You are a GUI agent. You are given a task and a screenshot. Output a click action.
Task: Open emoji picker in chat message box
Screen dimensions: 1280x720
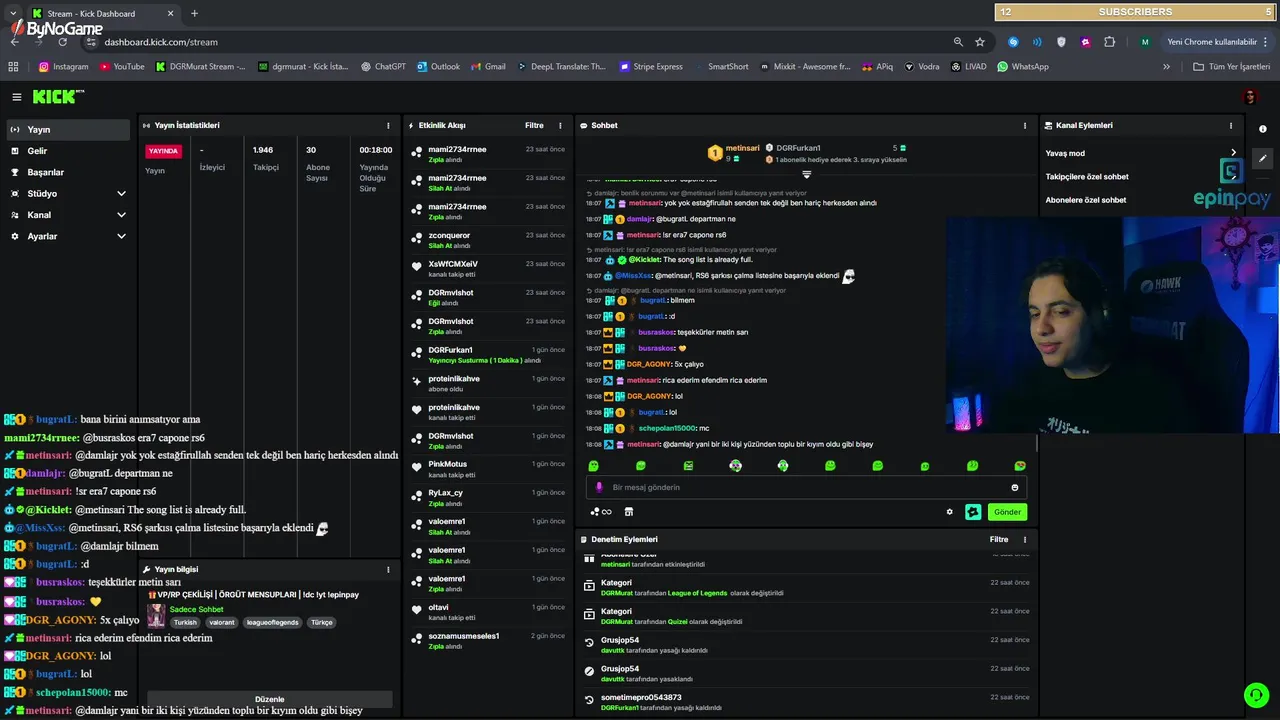click(x=1015, y=488)
